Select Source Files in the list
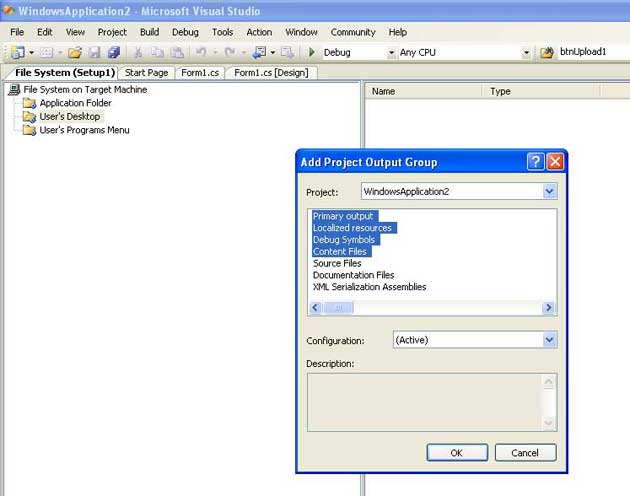The width and height of the screenshot is (630, 496). 337,263
